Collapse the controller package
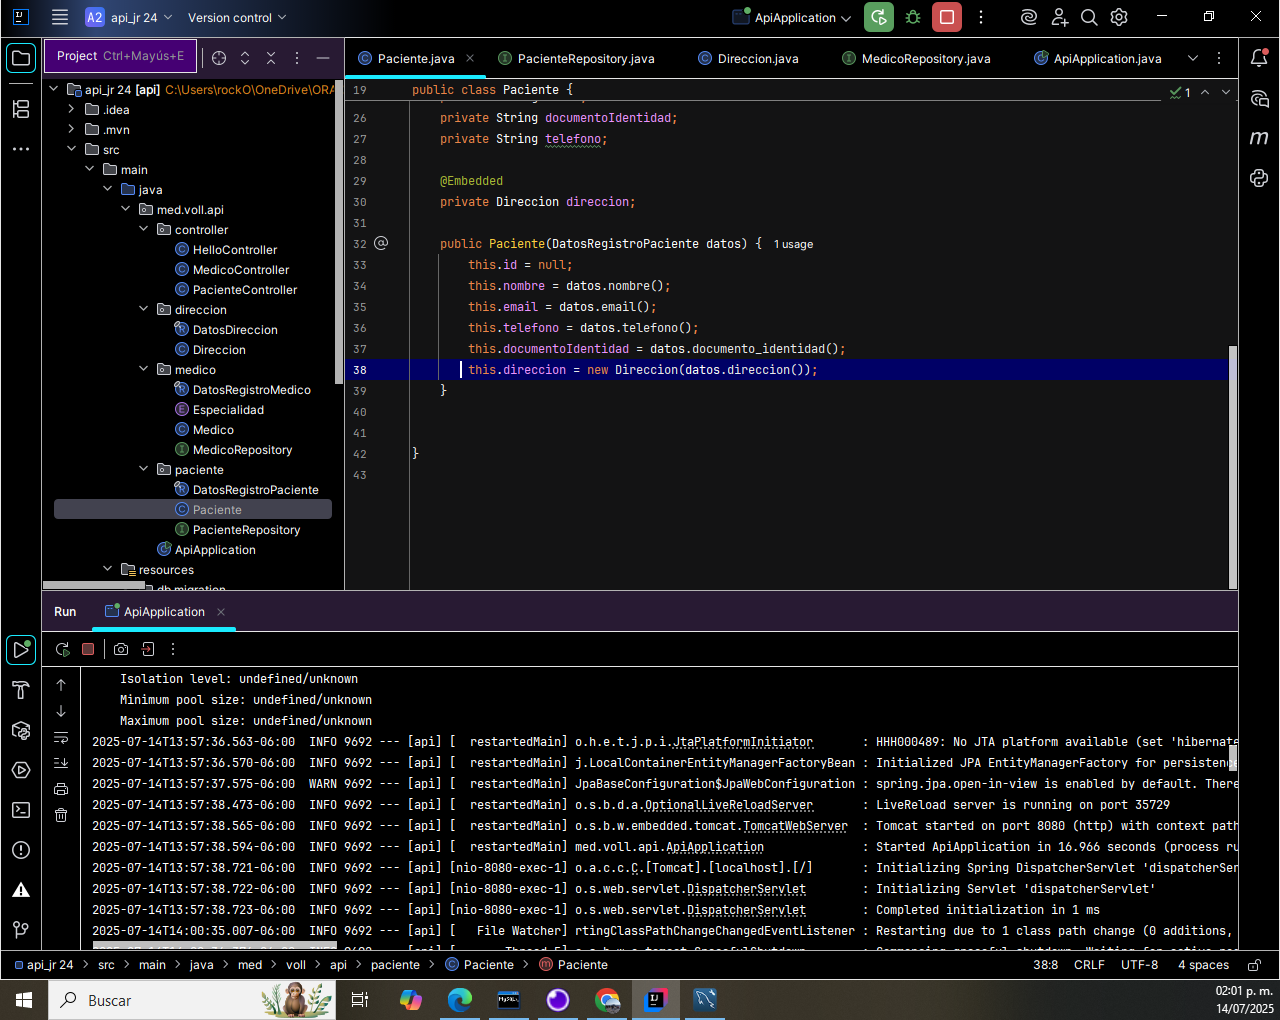 coord(144,229)
